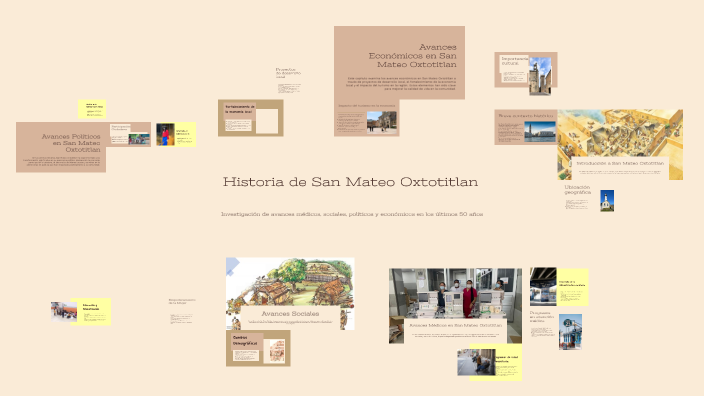
Task: Click the plaza photo in 'Impacto del turismo'
Action: coord(382,122)
